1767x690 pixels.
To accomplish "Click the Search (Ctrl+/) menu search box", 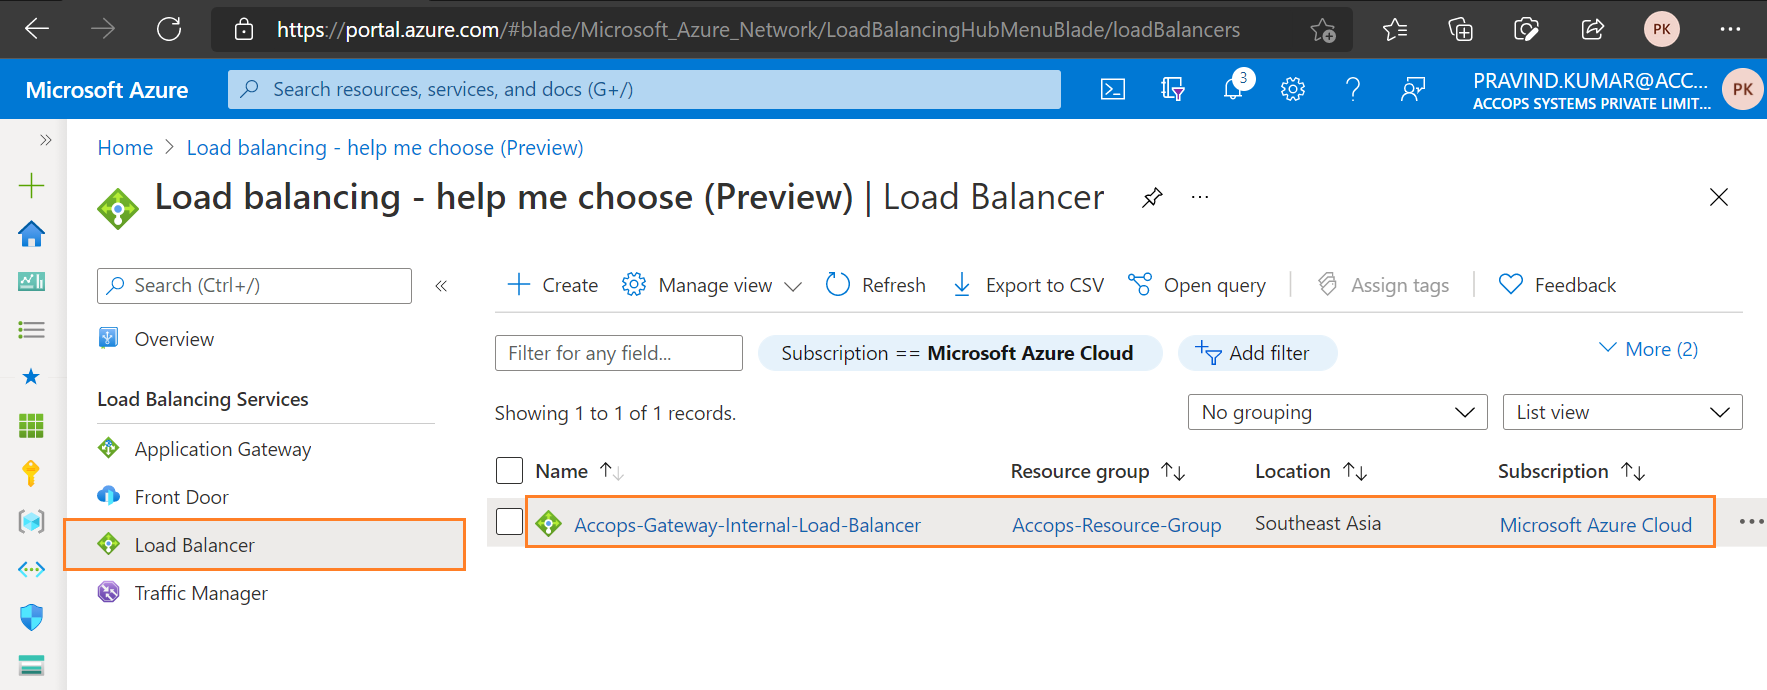I will (254, 286).
